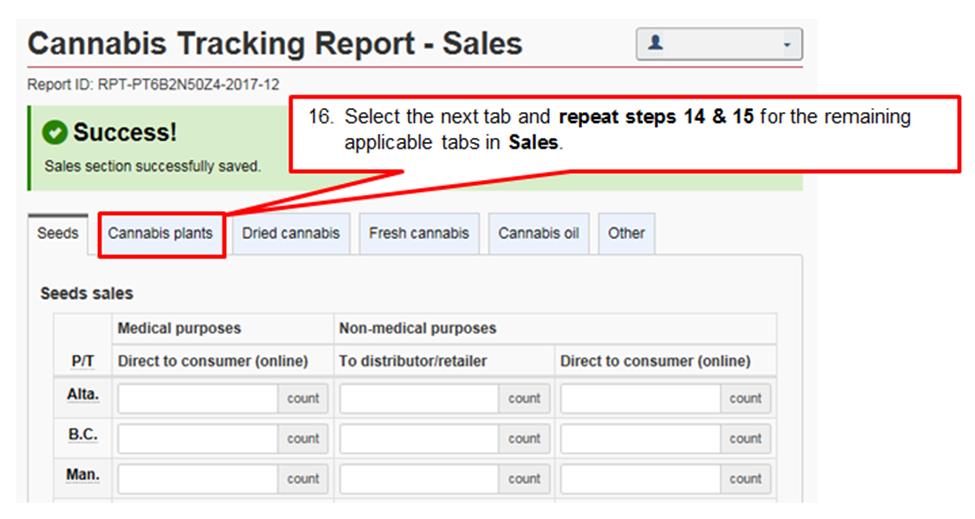Select Man. to distributor/retailer count field

(420, 478)
